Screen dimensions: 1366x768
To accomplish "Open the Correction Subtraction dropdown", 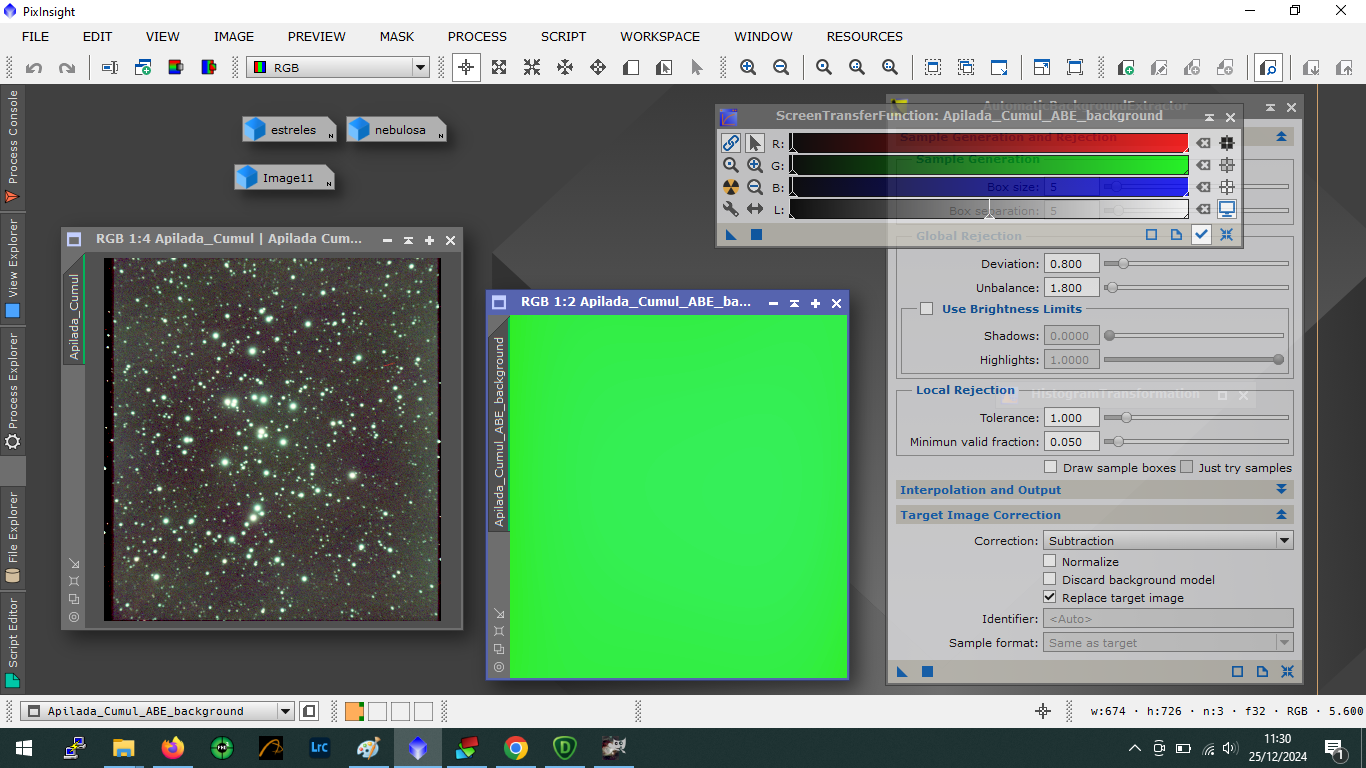I will click(1168, 540).
